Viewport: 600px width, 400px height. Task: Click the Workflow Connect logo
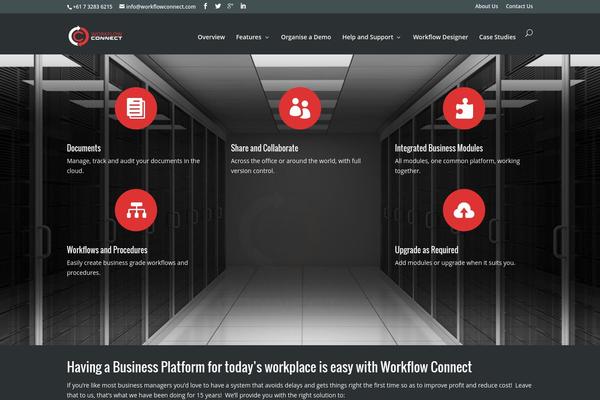click(95, 36)
